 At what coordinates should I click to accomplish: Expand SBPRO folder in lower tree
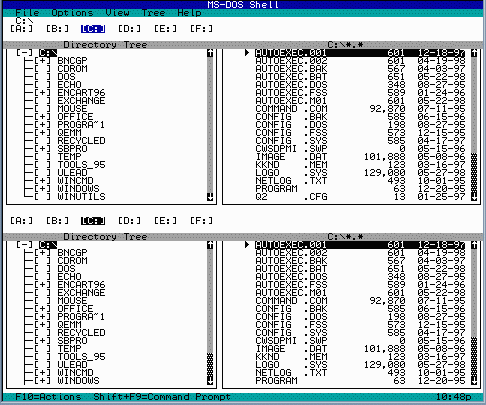(x=43, y=341)
